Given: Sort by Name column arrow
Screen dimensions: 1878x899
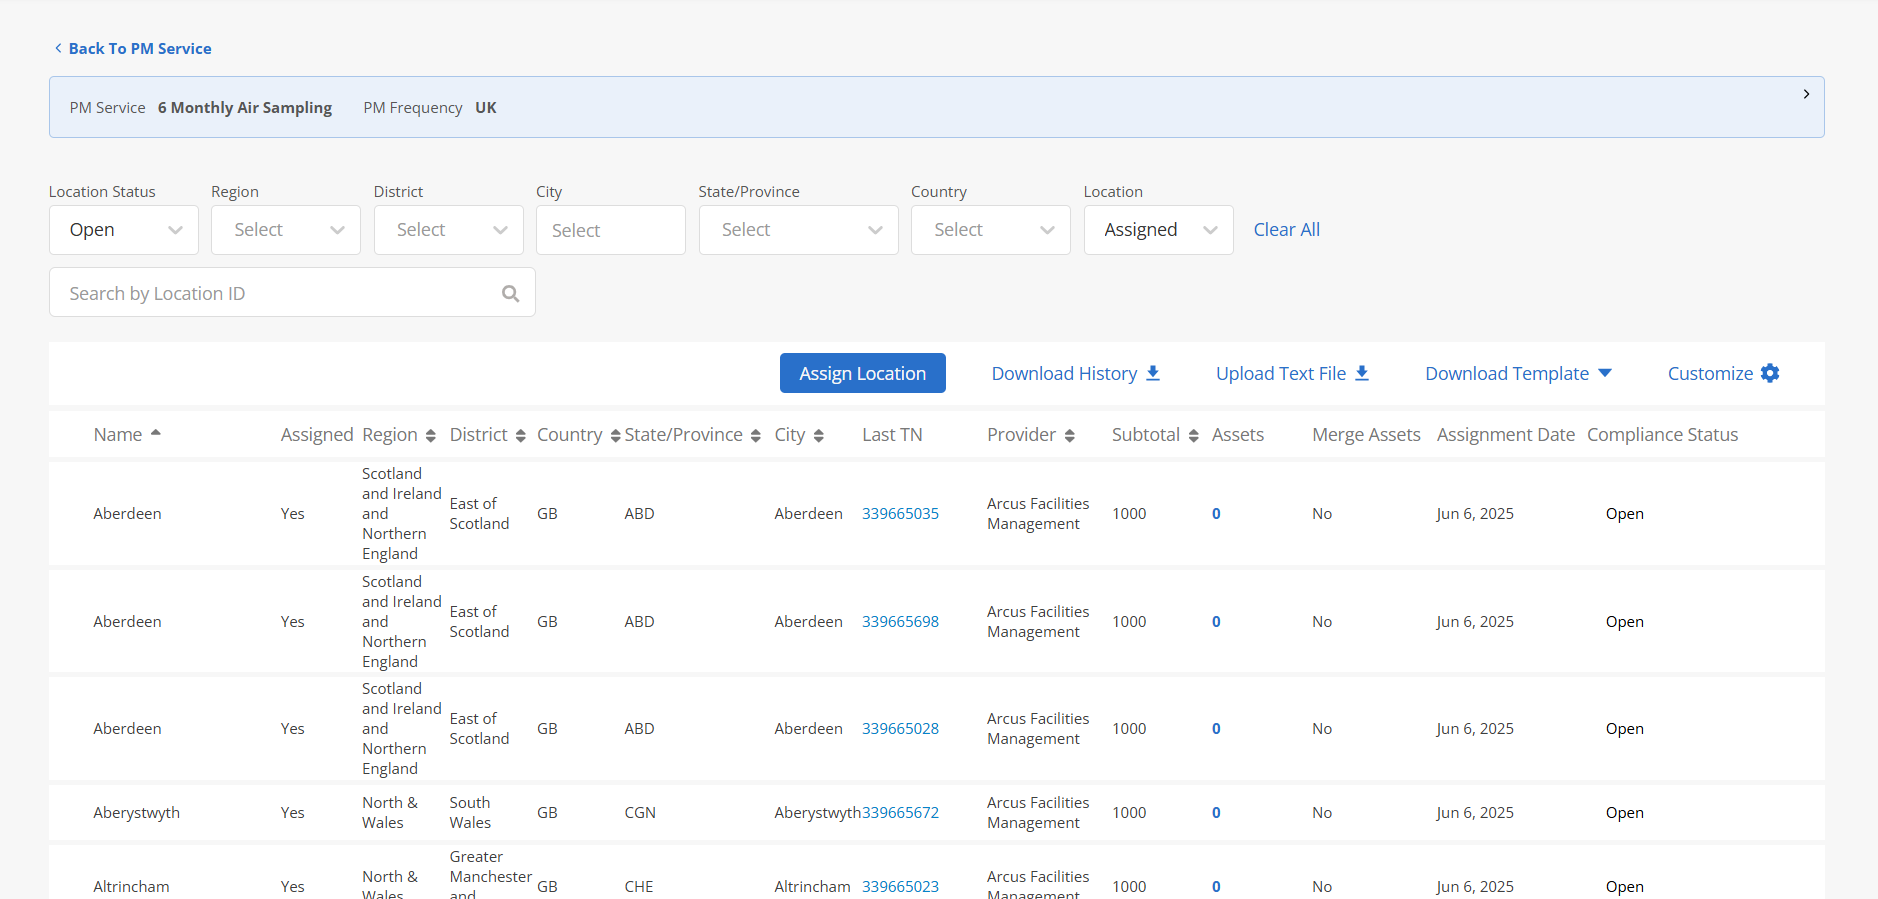Looking at the screenshot, I should pos(156,433).
